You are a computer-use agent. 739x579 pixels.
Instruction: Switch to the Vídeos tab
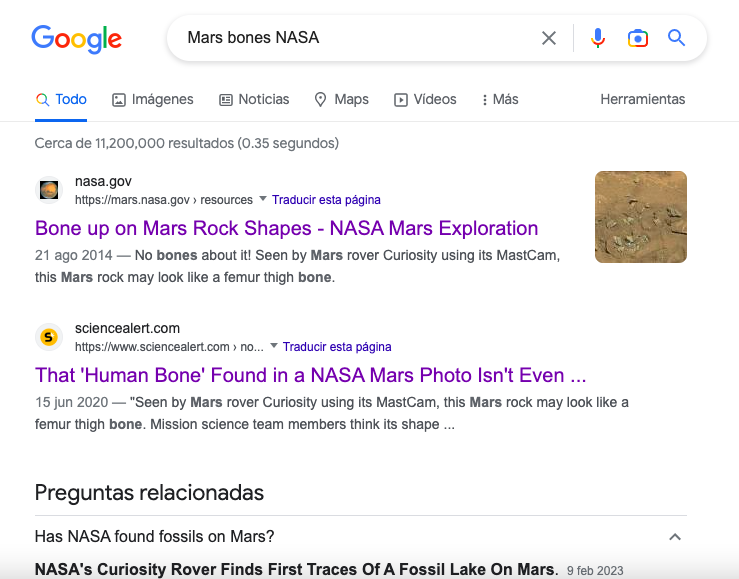click(425, 99)
